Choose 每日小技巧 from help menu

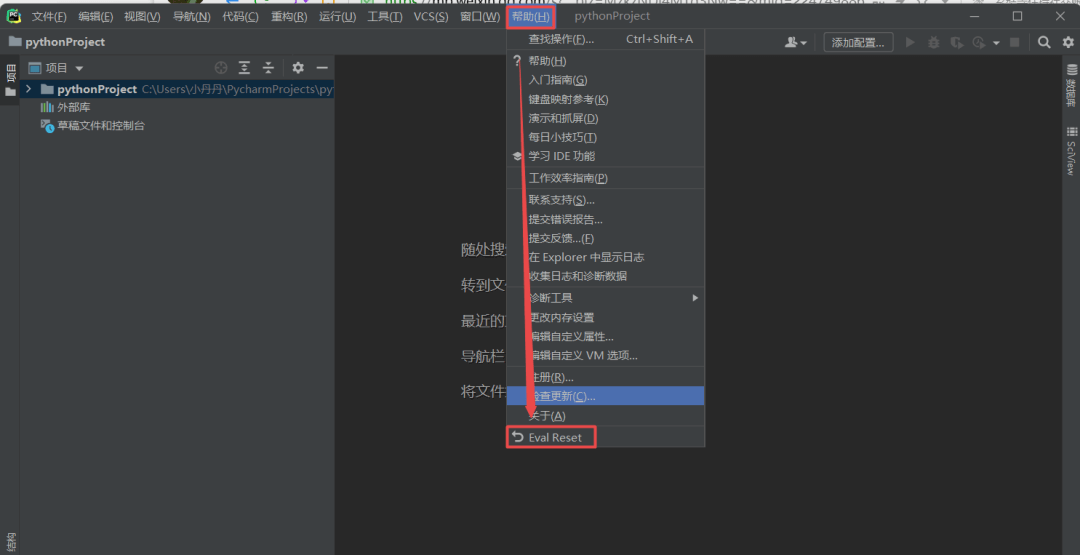[x=562, y=137]
